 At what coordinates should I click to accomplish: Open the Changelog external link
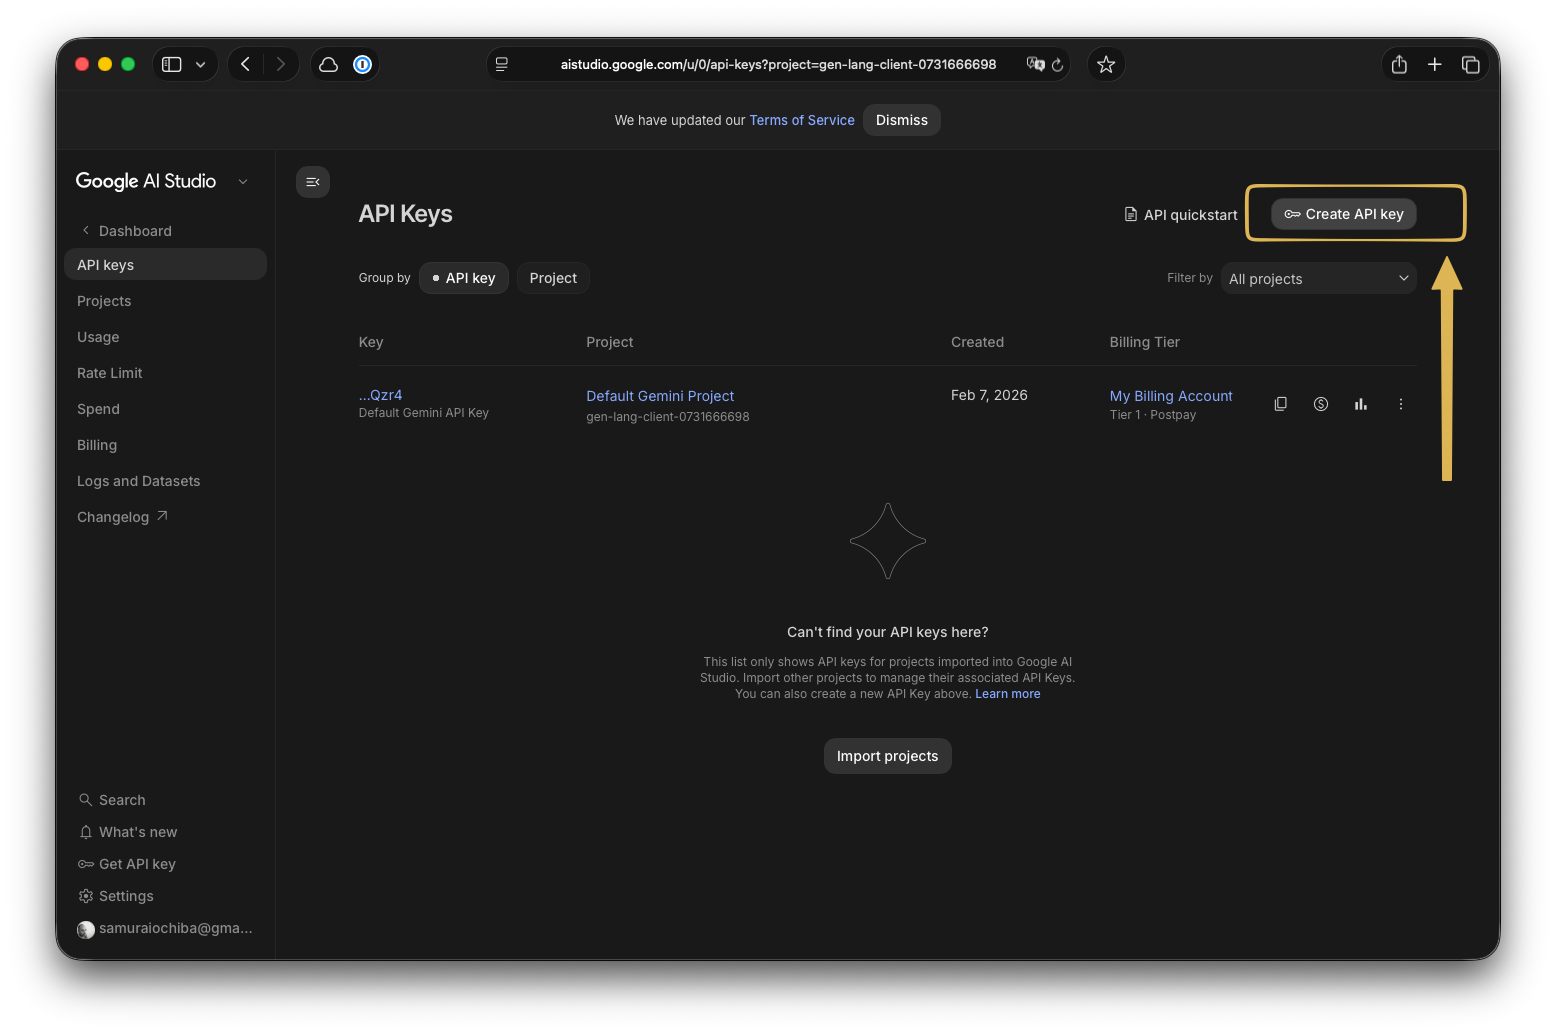click(122, 517)
